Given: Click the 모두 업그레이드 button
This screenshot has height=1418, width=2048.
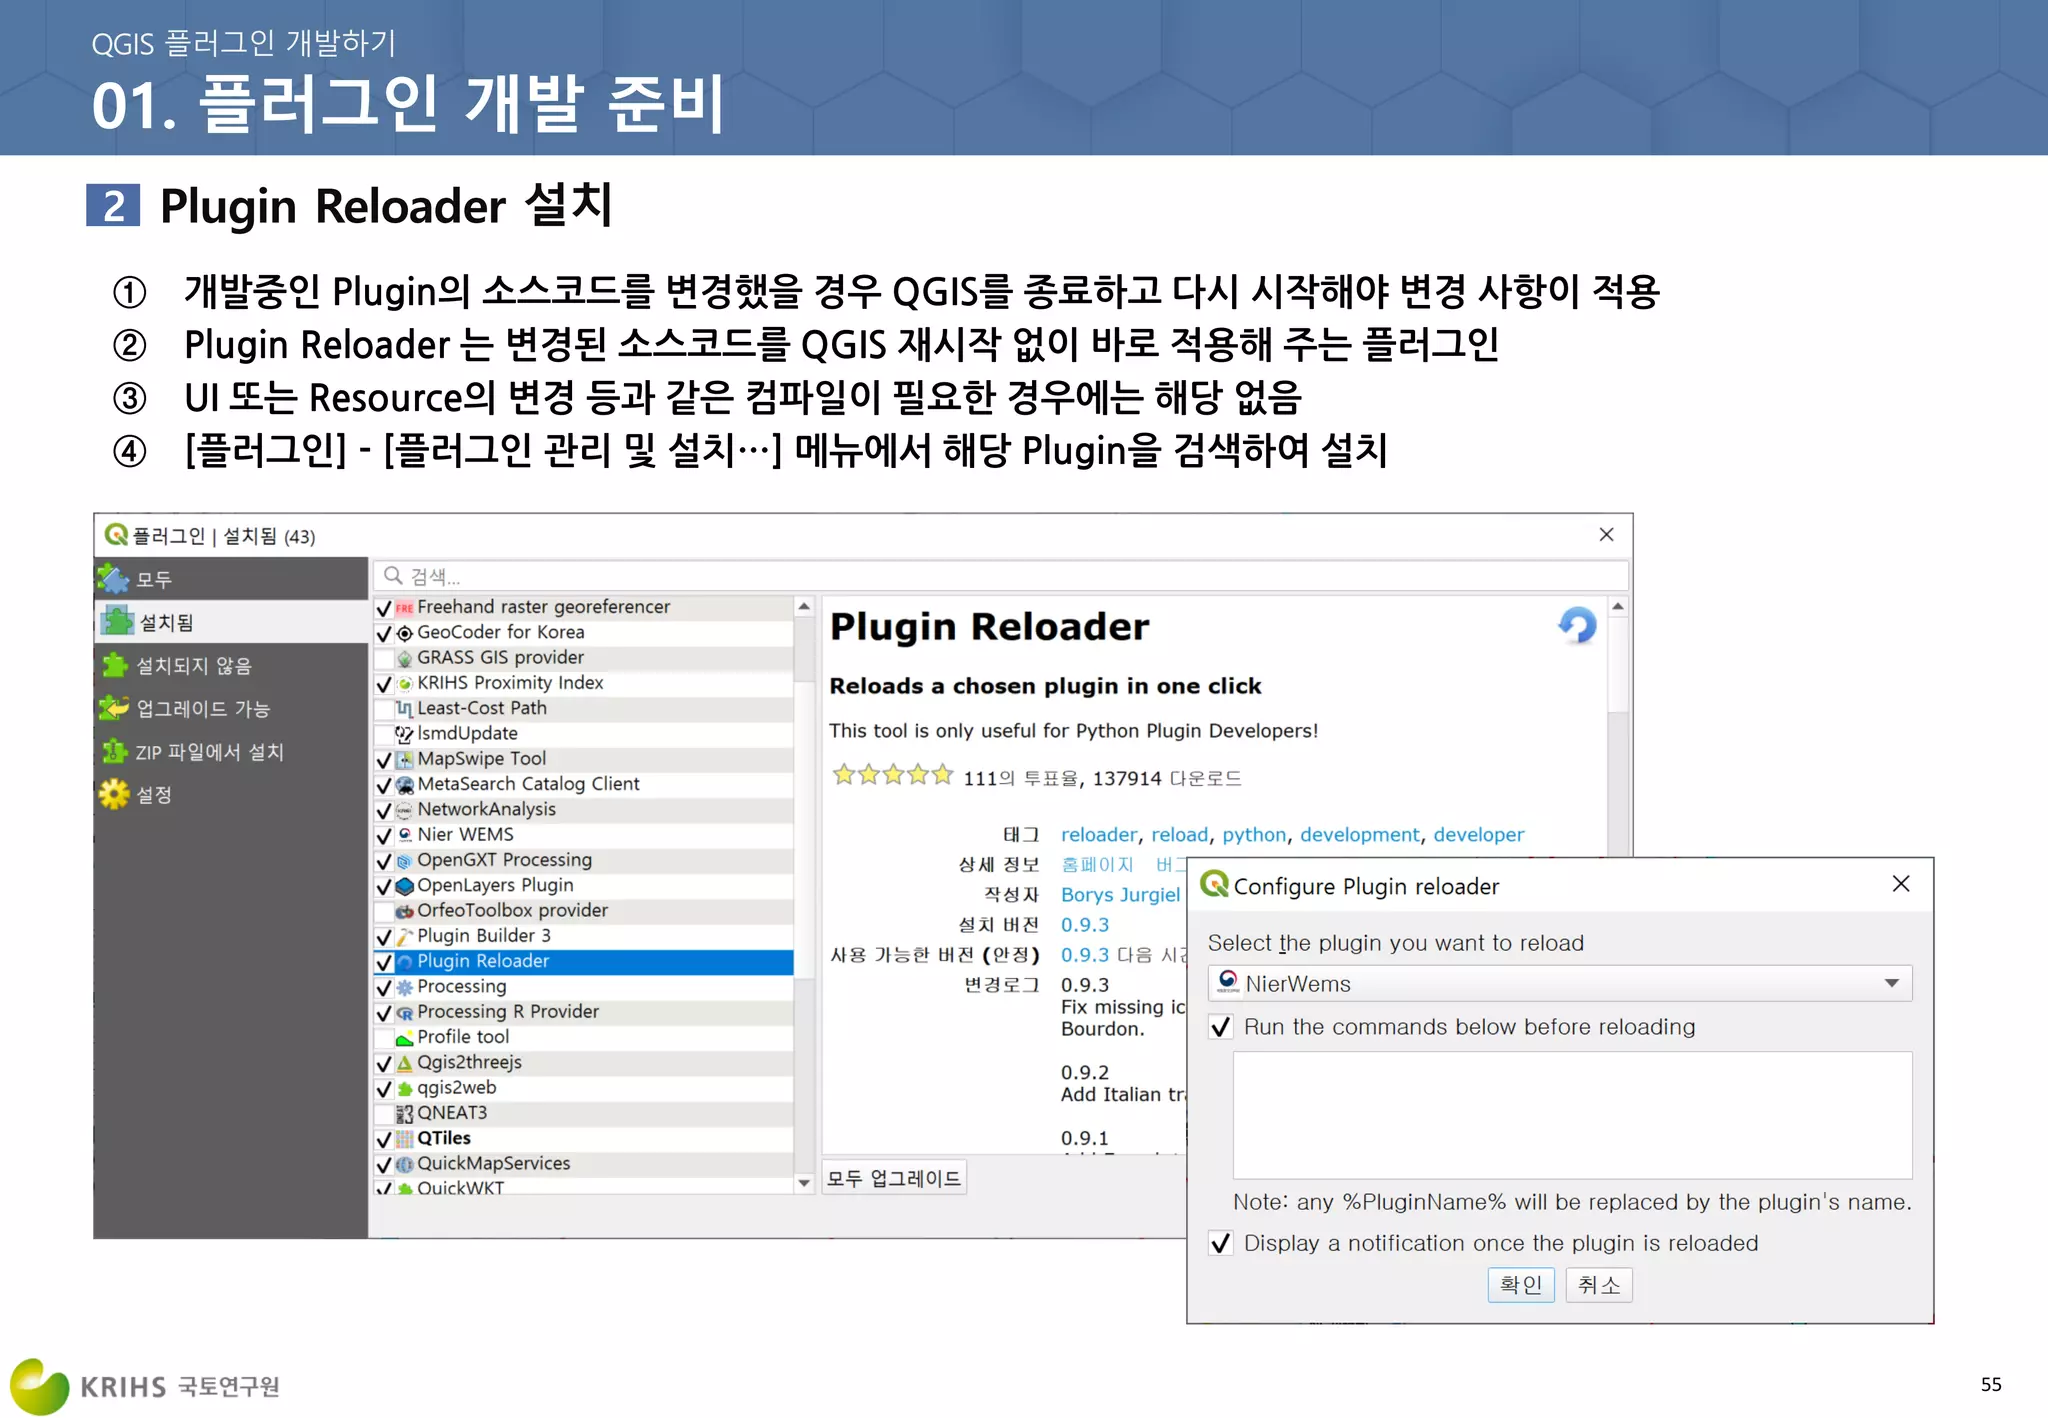Looking at the screenshot, I should 894,1178.
